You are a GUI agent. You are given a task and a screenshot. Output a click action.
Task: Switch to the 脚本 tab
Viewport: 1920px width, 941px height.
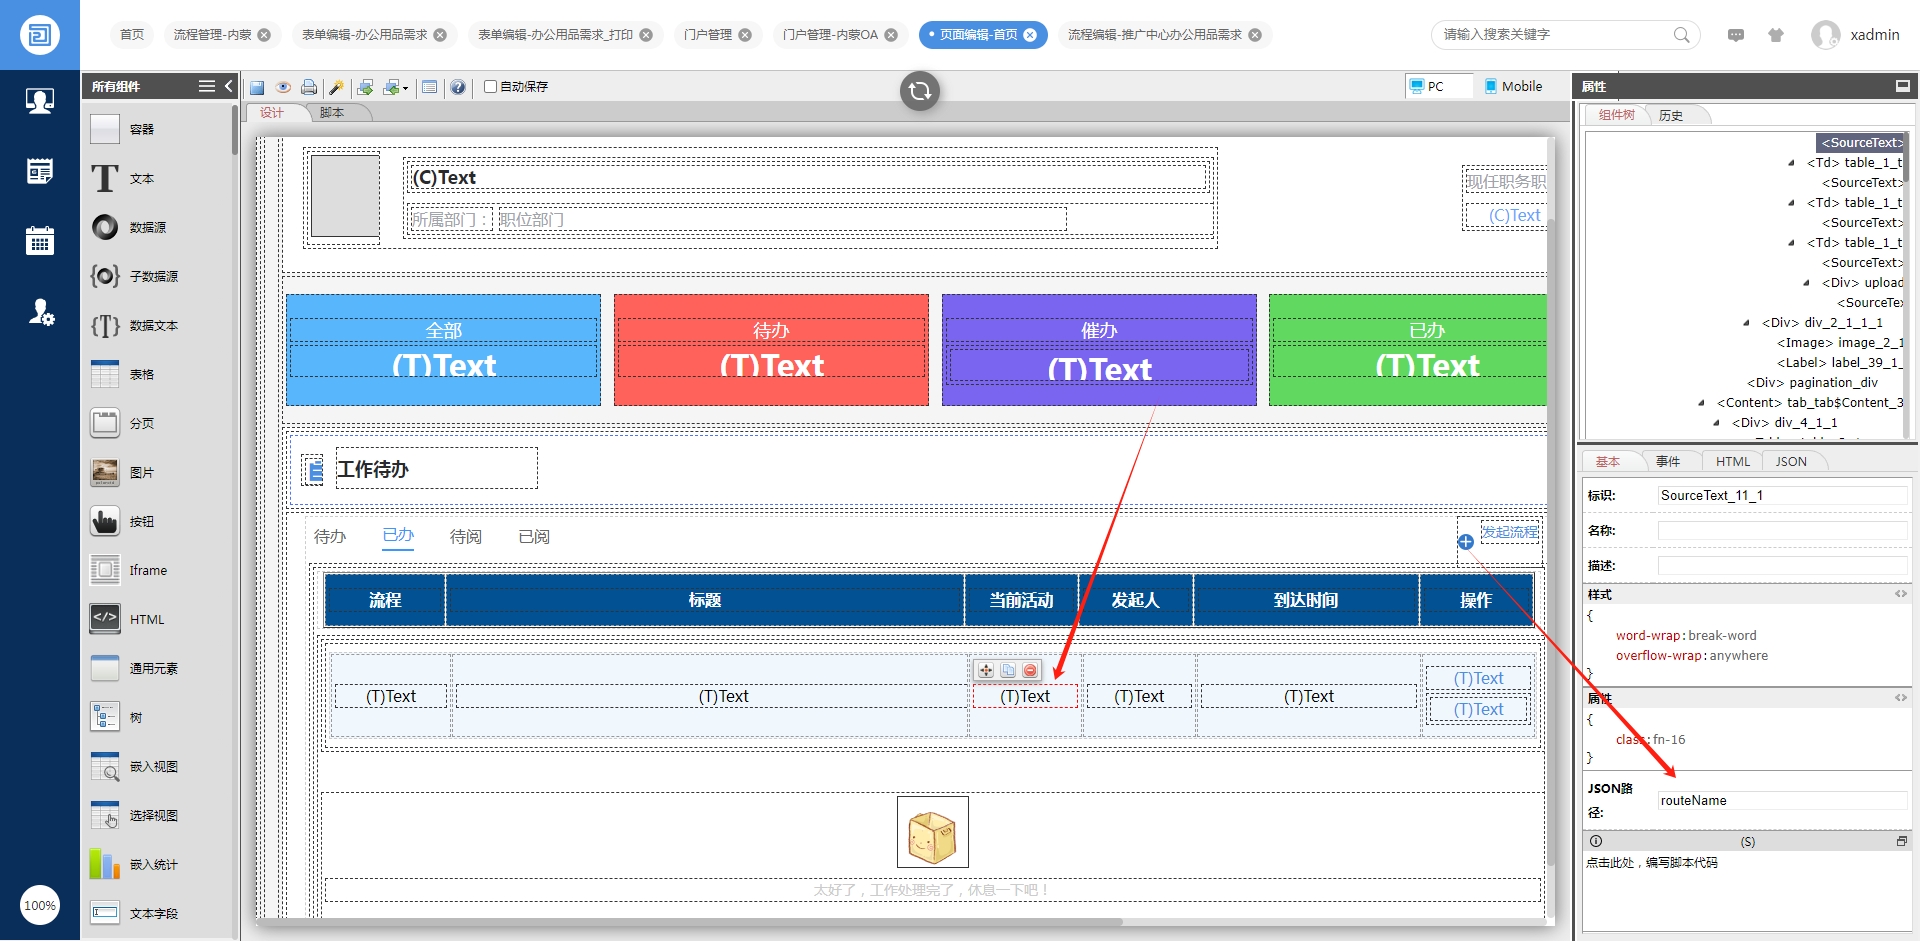coord(332,113)
